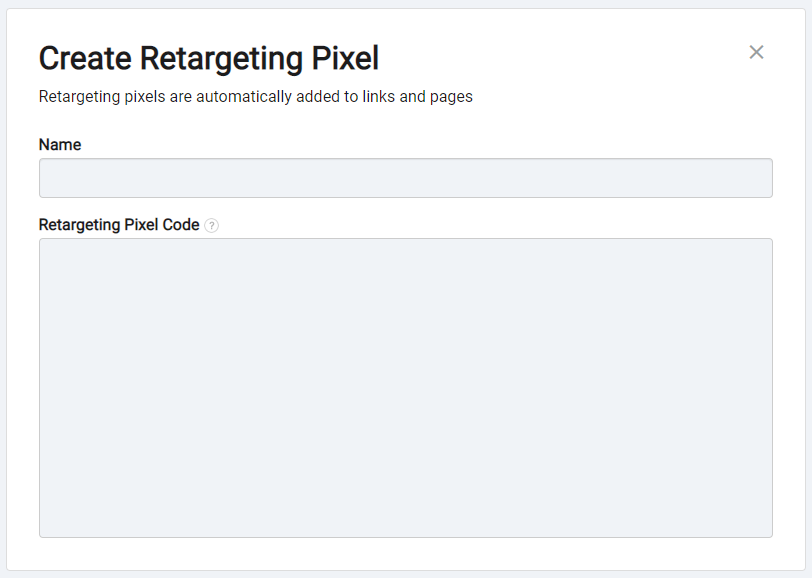Dismiss the dialog using the X icon

pyautogui.click(x=756, y=52)
